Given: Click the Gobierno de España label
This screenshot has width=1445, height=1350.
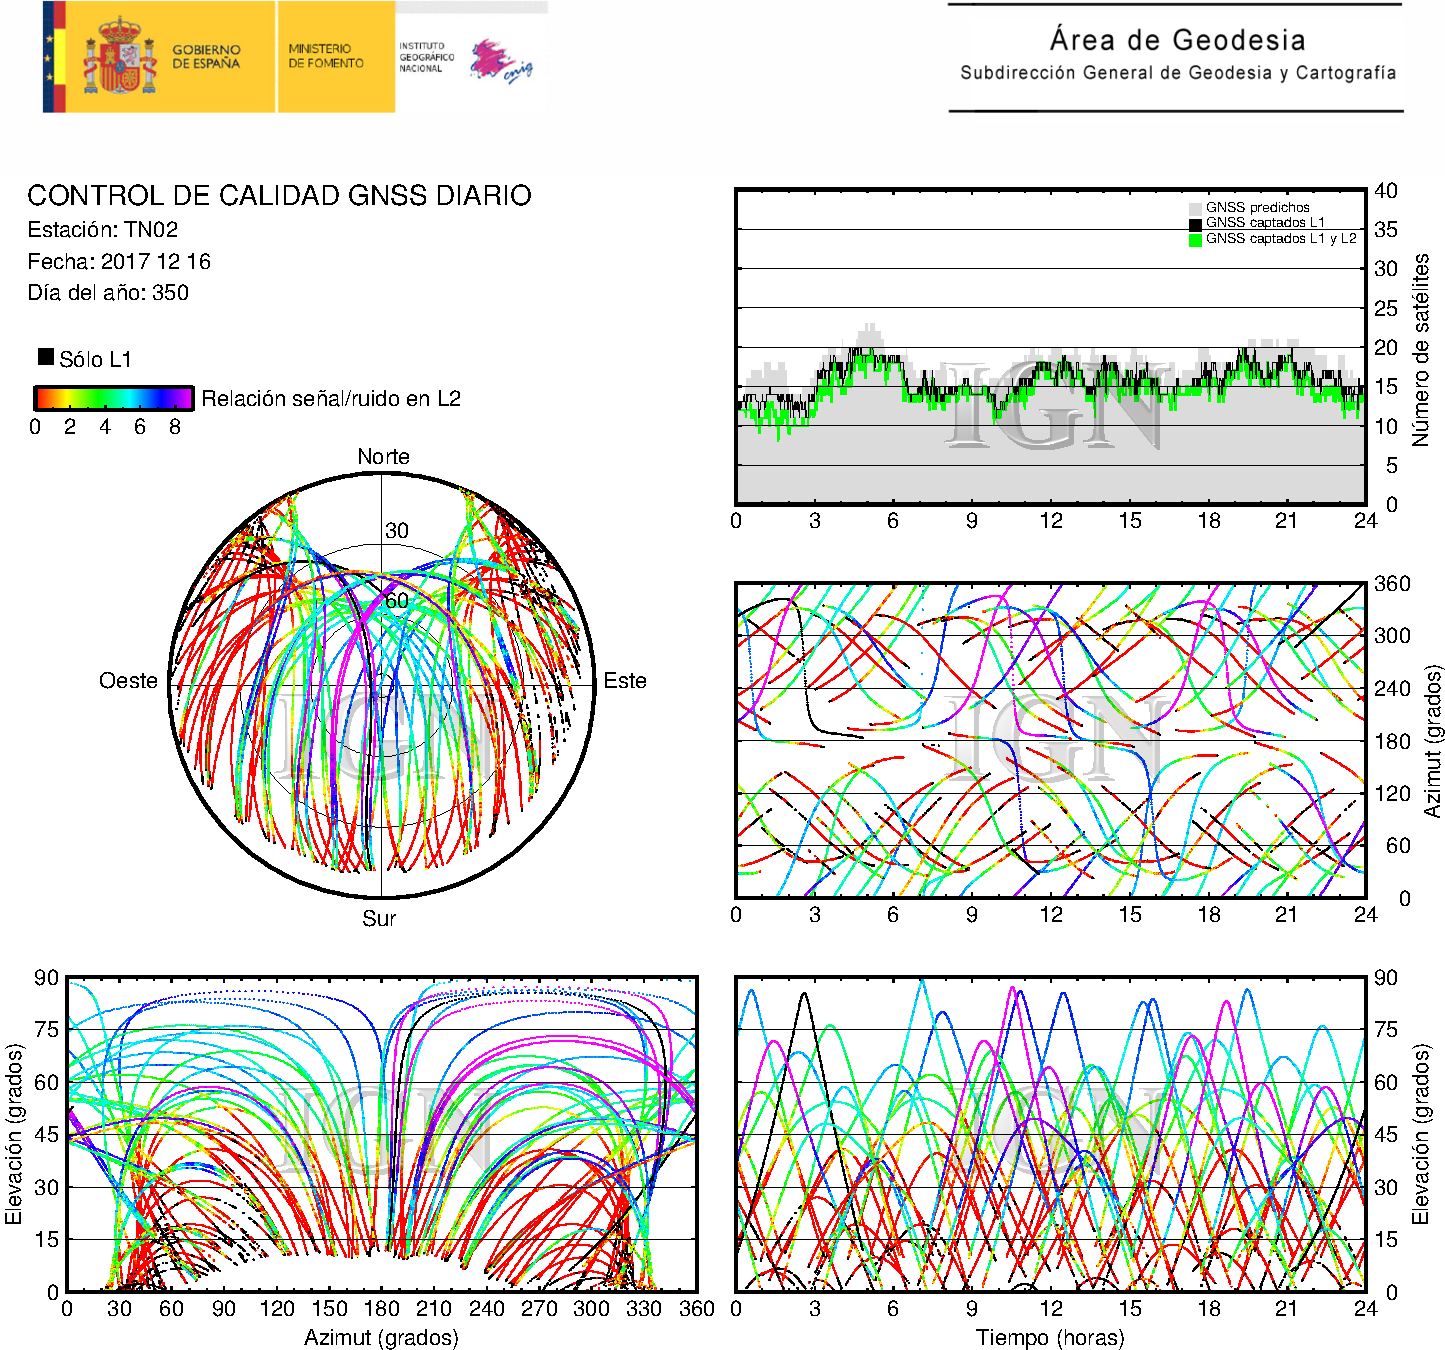Looking at the screenshot, I should click(x=206, y=57).
